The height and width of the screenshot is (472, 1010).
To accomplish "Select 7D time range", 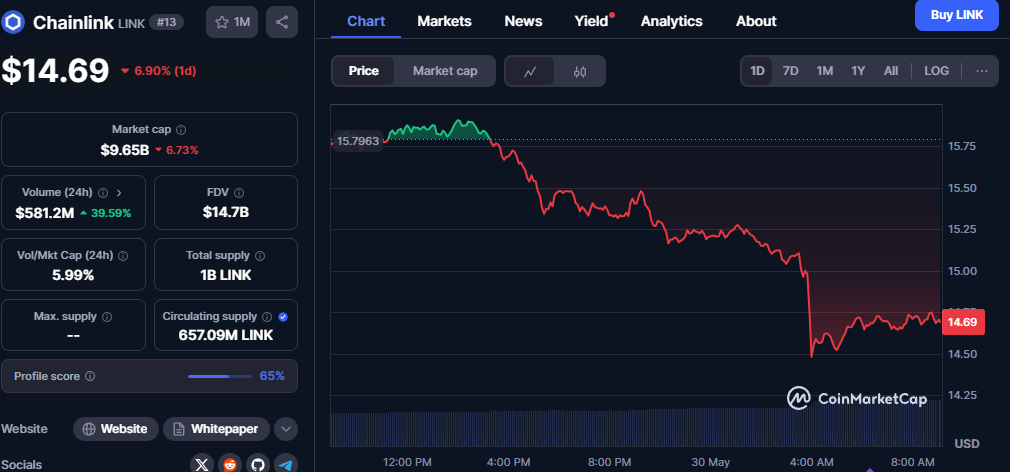I will [x=790, y=71].
